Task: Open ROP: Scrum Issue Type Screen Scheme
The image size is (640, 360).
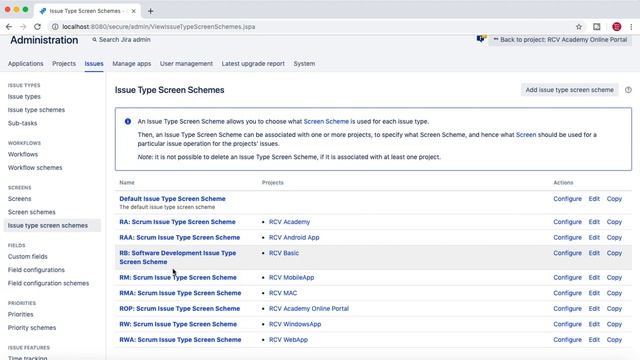Action: click(180, 309)
